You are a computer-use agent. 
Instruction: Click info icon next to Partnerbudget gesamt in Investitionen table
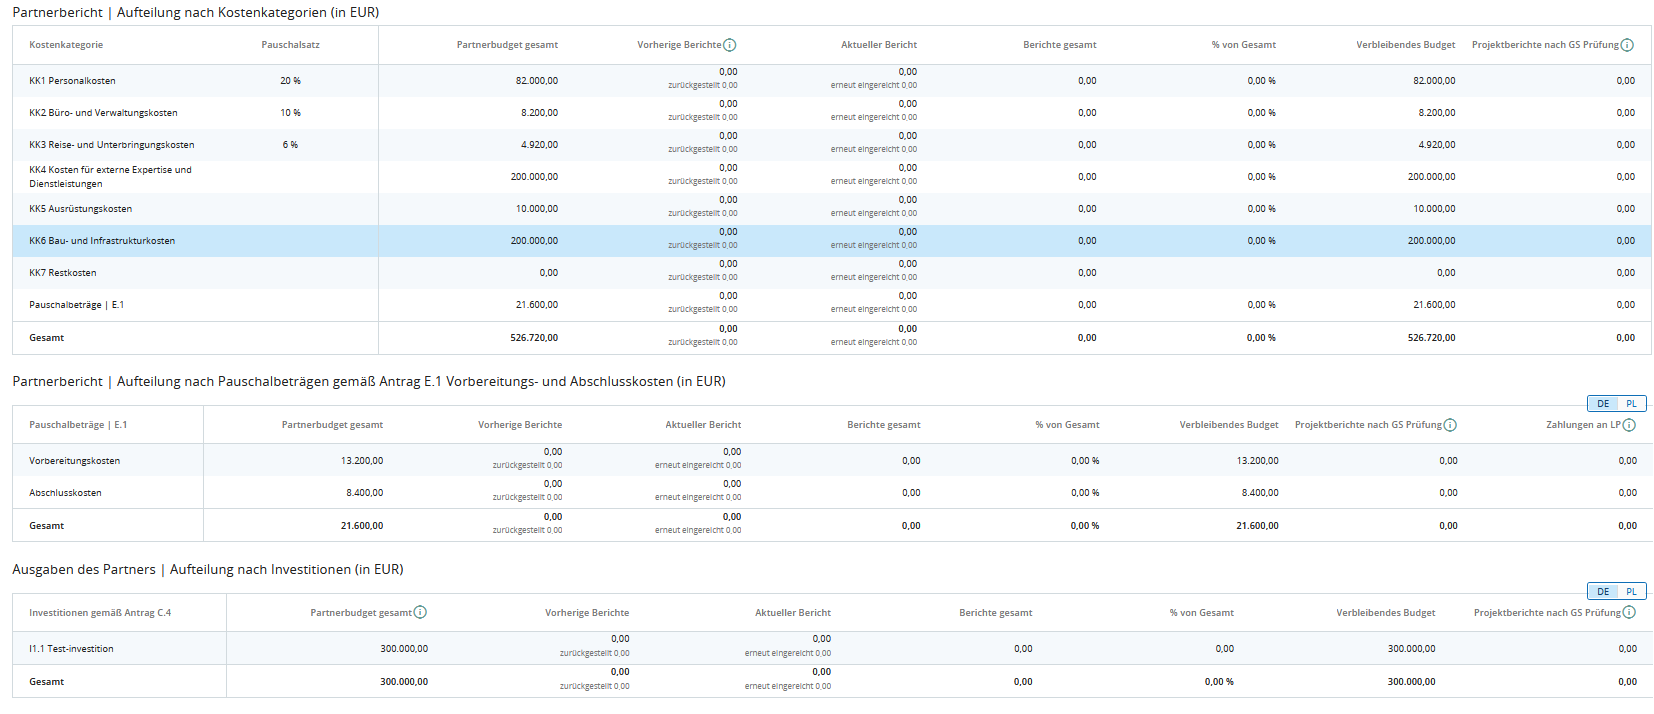pyautogui.click(x=420, y=612)
